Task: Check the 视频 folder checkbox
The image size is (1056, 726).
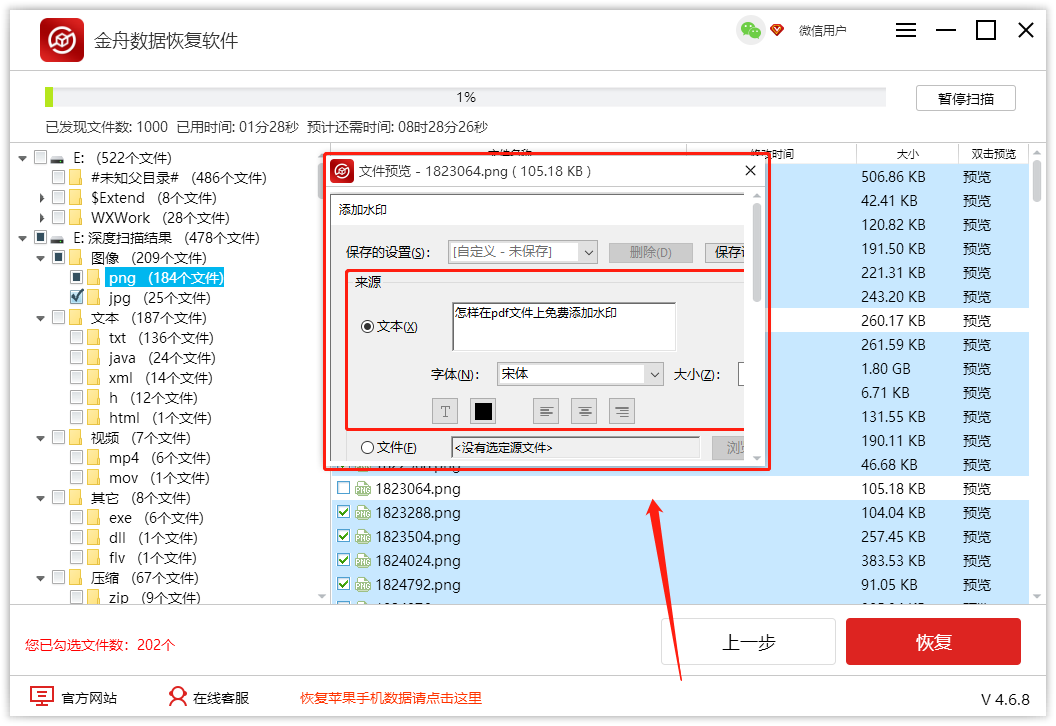Action: (59, 437)
